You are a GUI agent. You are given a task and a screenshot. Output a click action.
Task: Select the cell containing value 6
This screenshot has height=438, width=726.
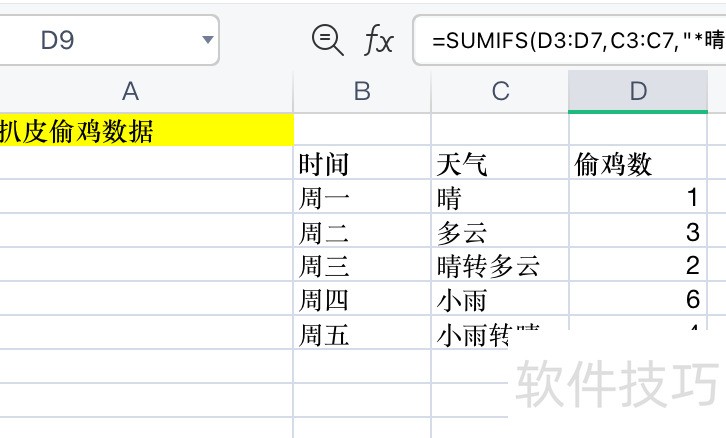[638, 299]
